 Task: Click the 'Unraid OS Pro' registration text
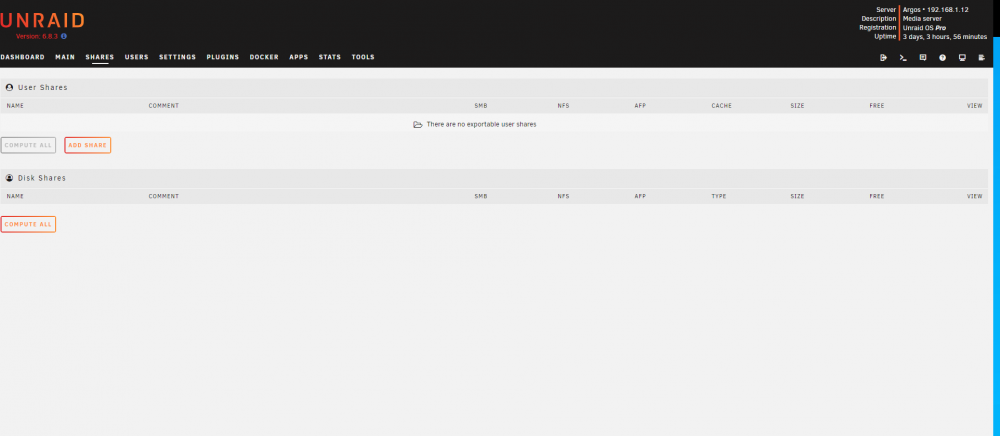point(925,28)
